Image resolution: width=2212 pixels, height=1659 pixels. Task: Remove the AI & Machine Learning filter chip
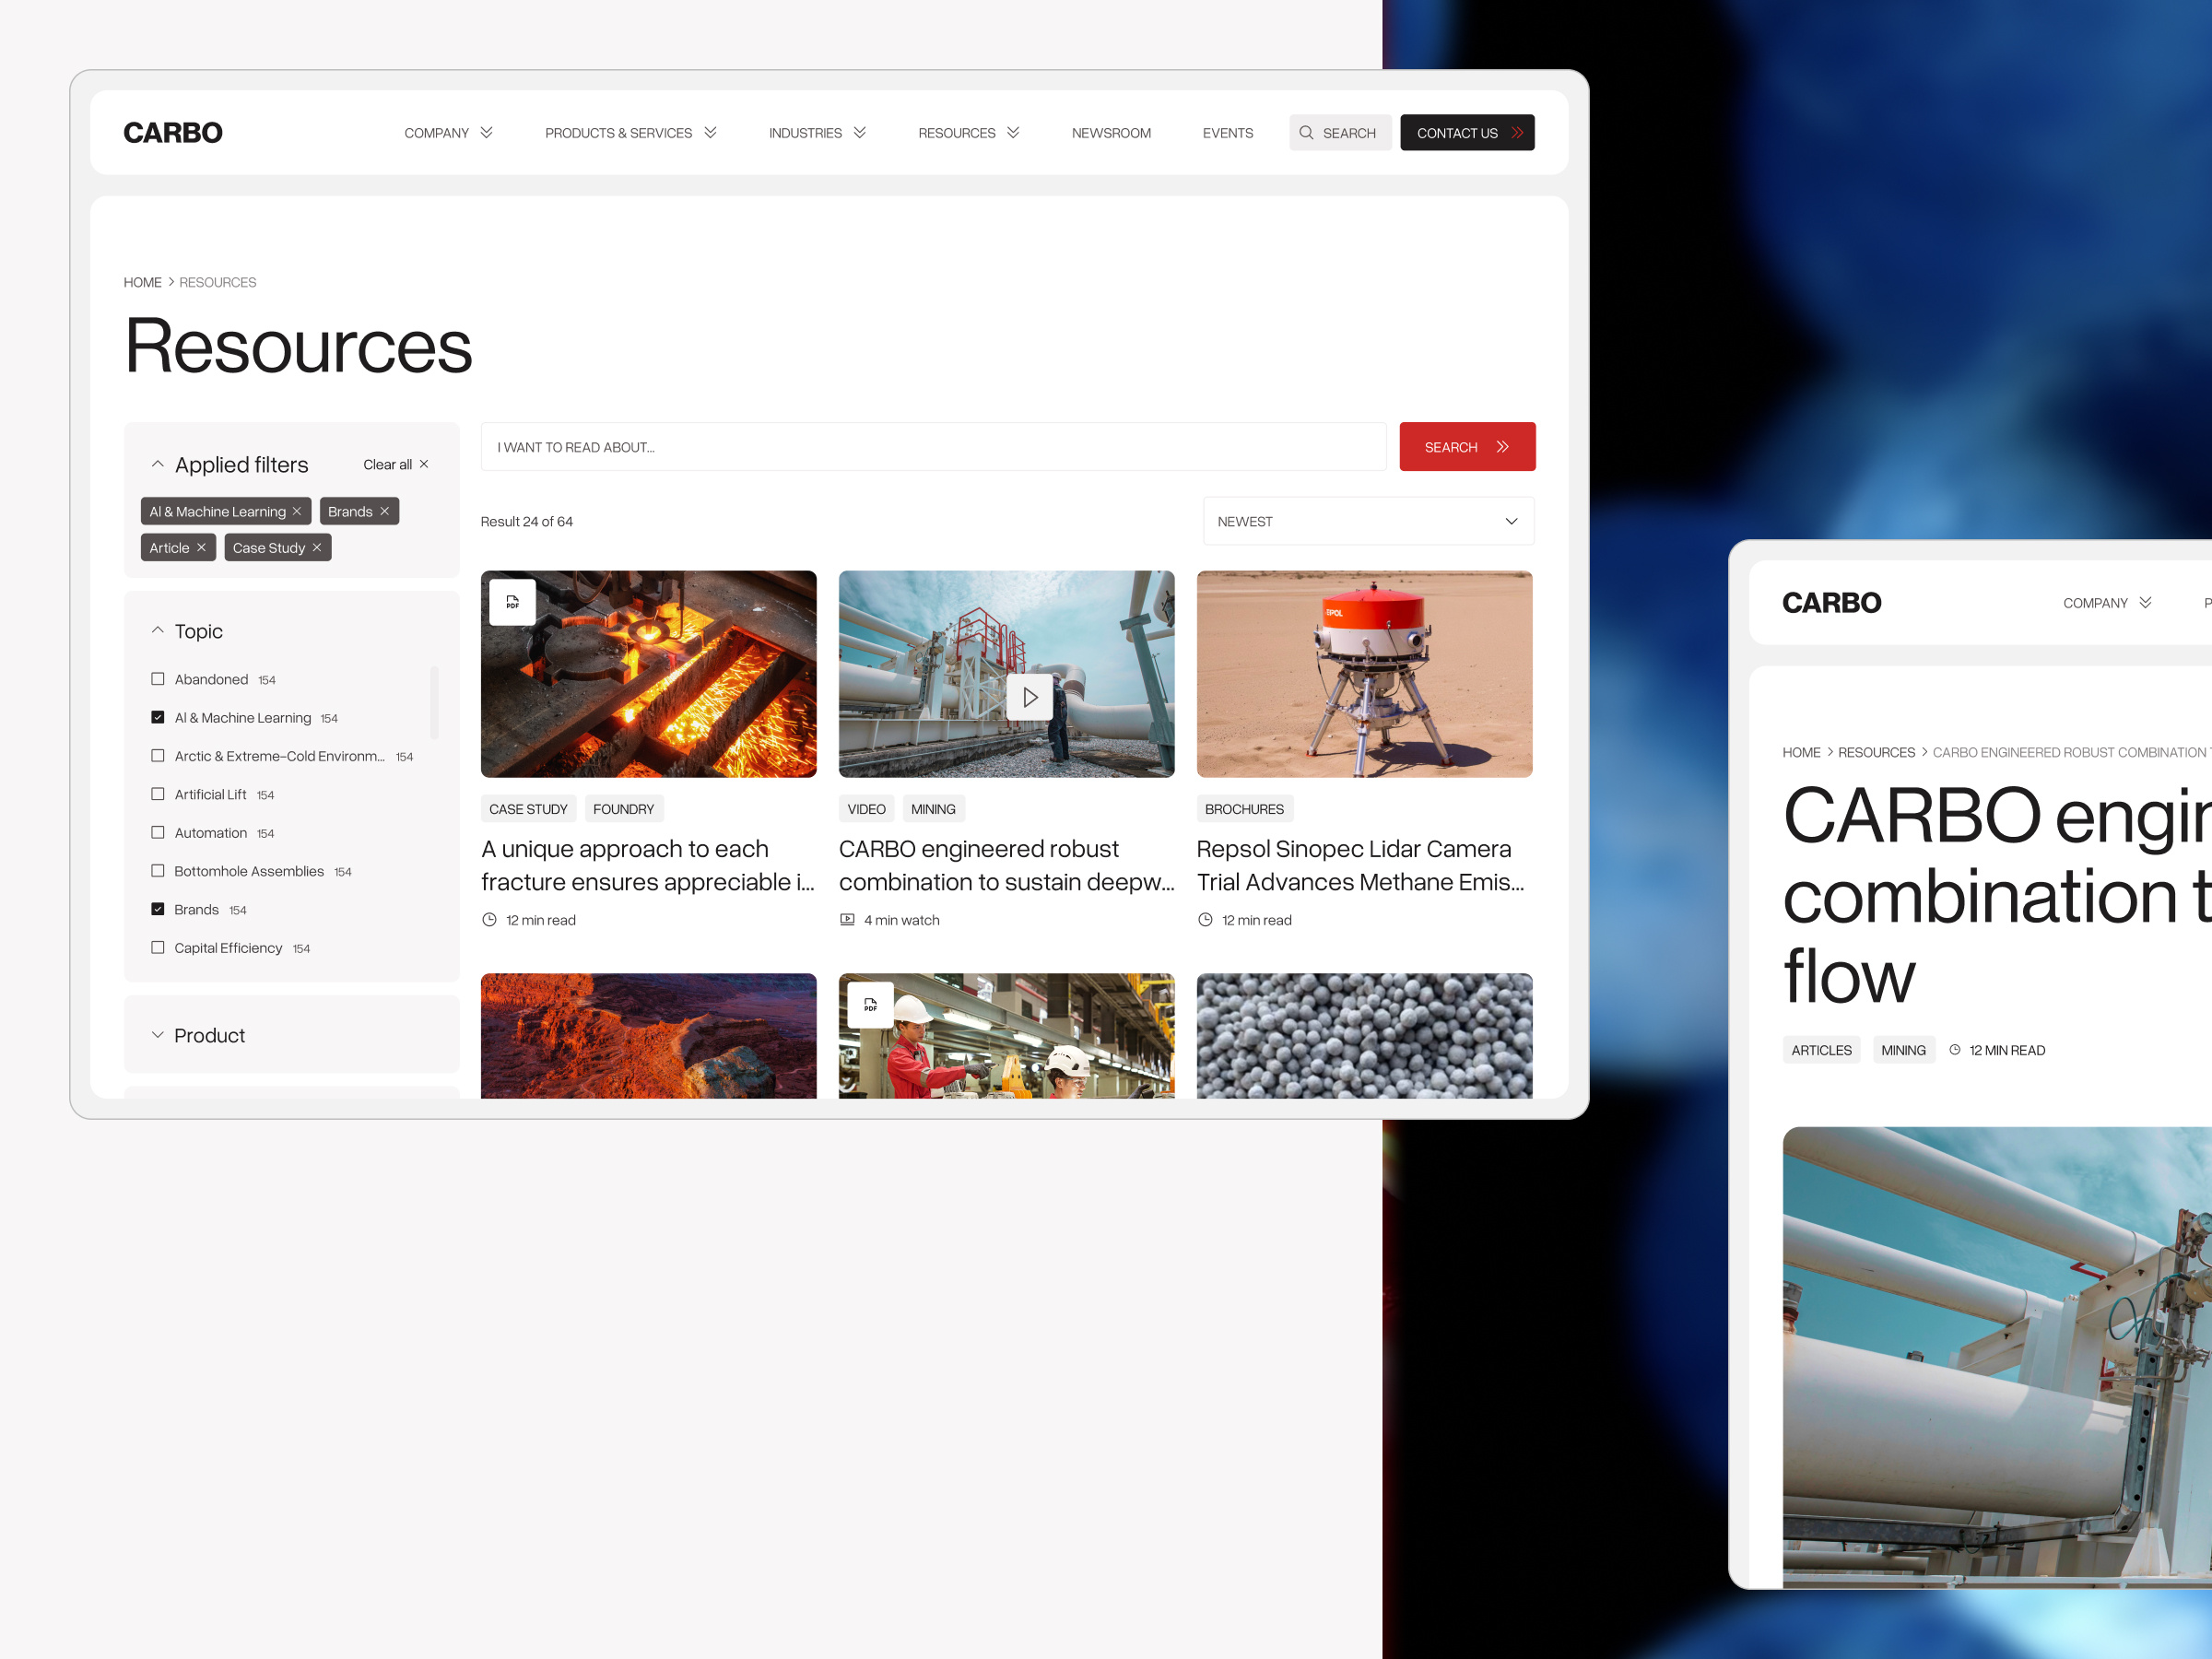tap(297, 511)
